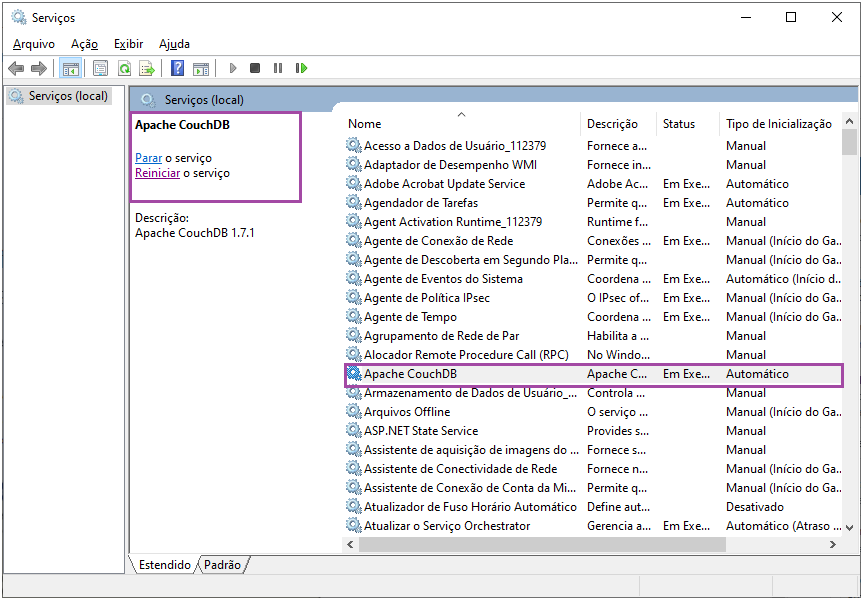Open the Exibir menu
The width and height of the screenshot is (863, 599).
(128, 44)
